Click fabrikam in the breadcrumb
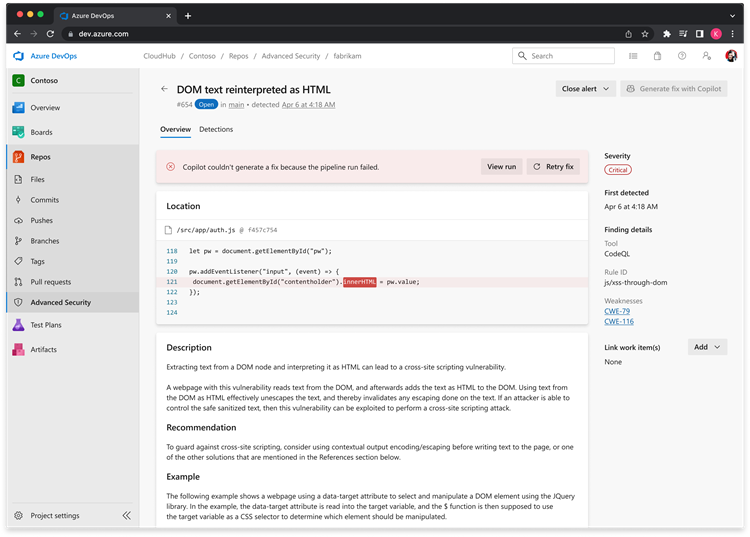The width and height of the screenshot is (750, 537). (x=347, y=56)
